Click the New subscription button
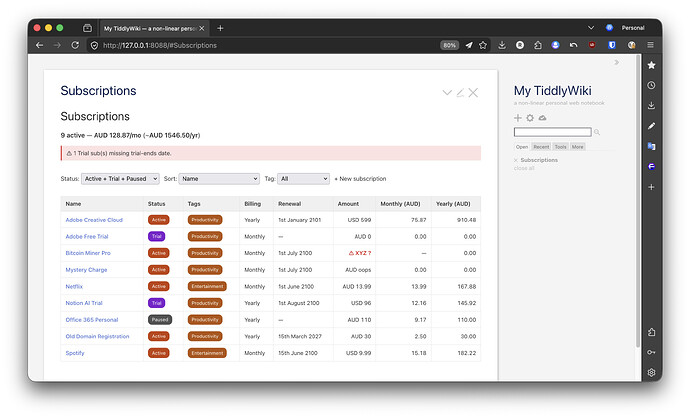 point(360,179)
